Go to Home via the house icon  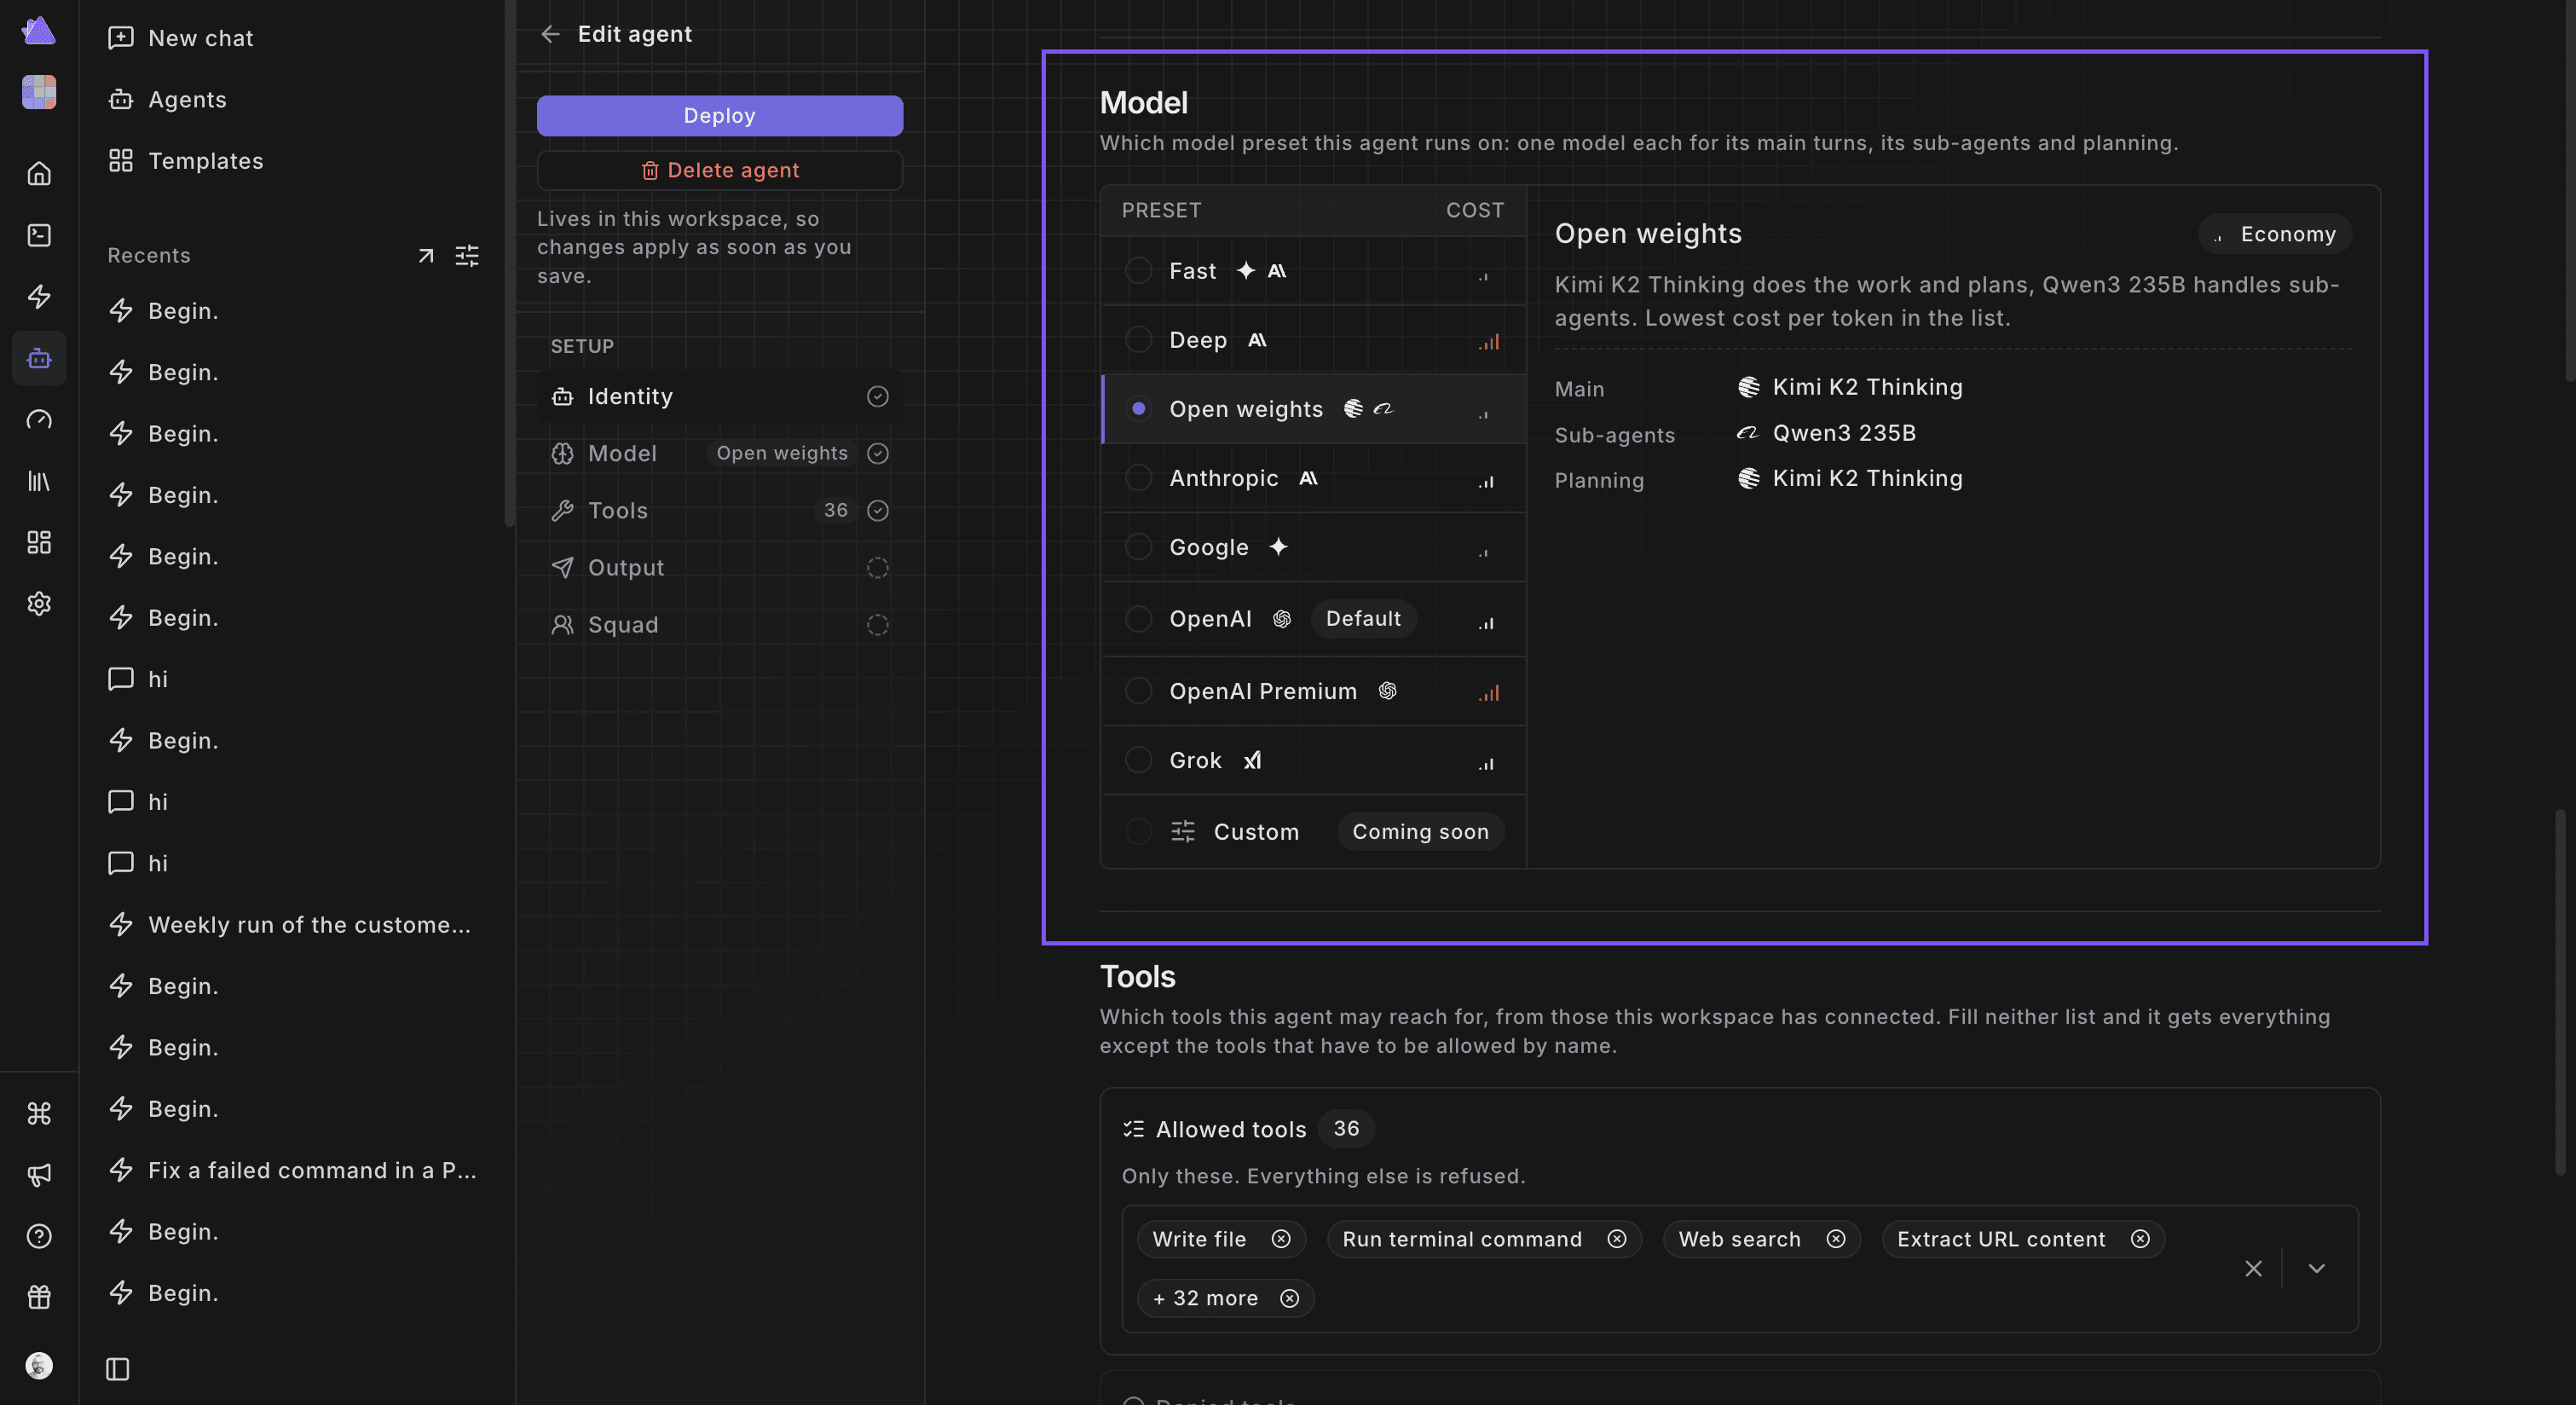click(39, 174)
